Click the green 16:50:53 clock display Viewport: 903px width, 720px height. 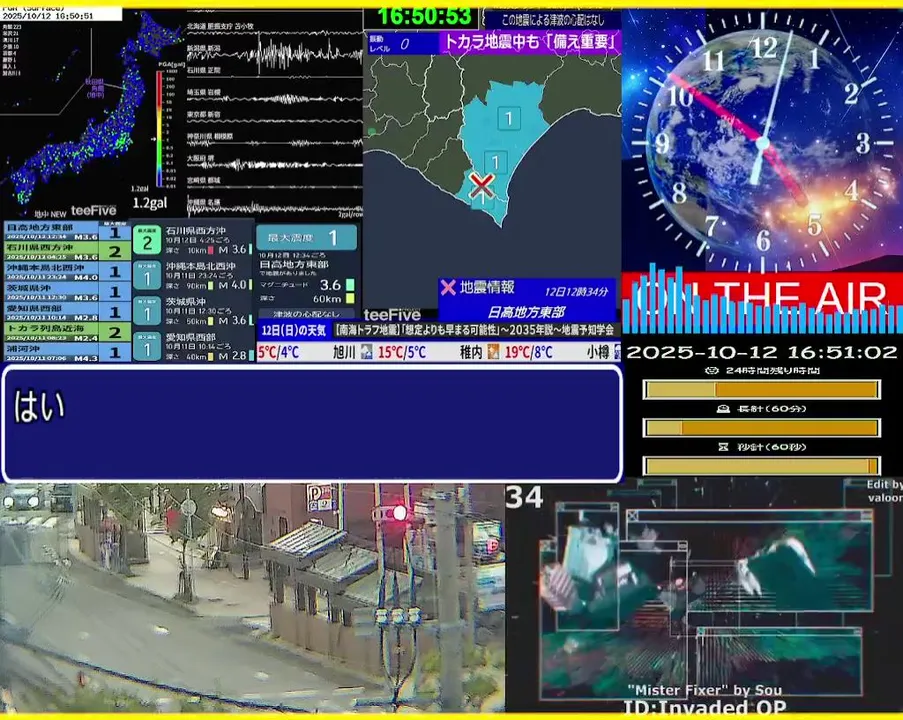(424, 17)
